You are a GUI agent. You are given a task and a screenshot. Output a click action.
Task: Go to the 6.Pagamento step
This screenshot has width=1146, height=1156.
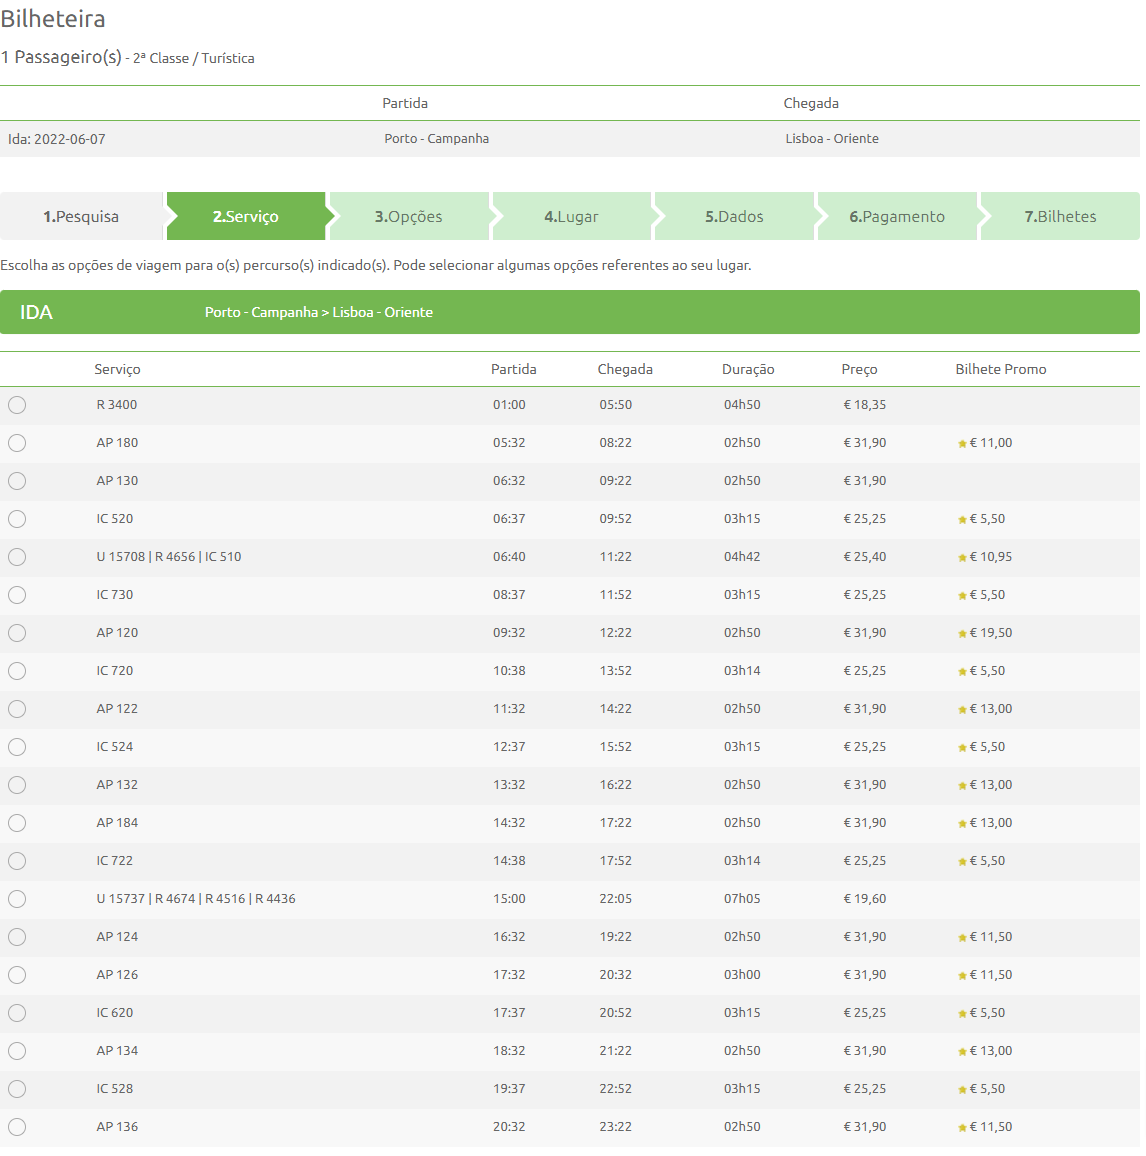897,216
